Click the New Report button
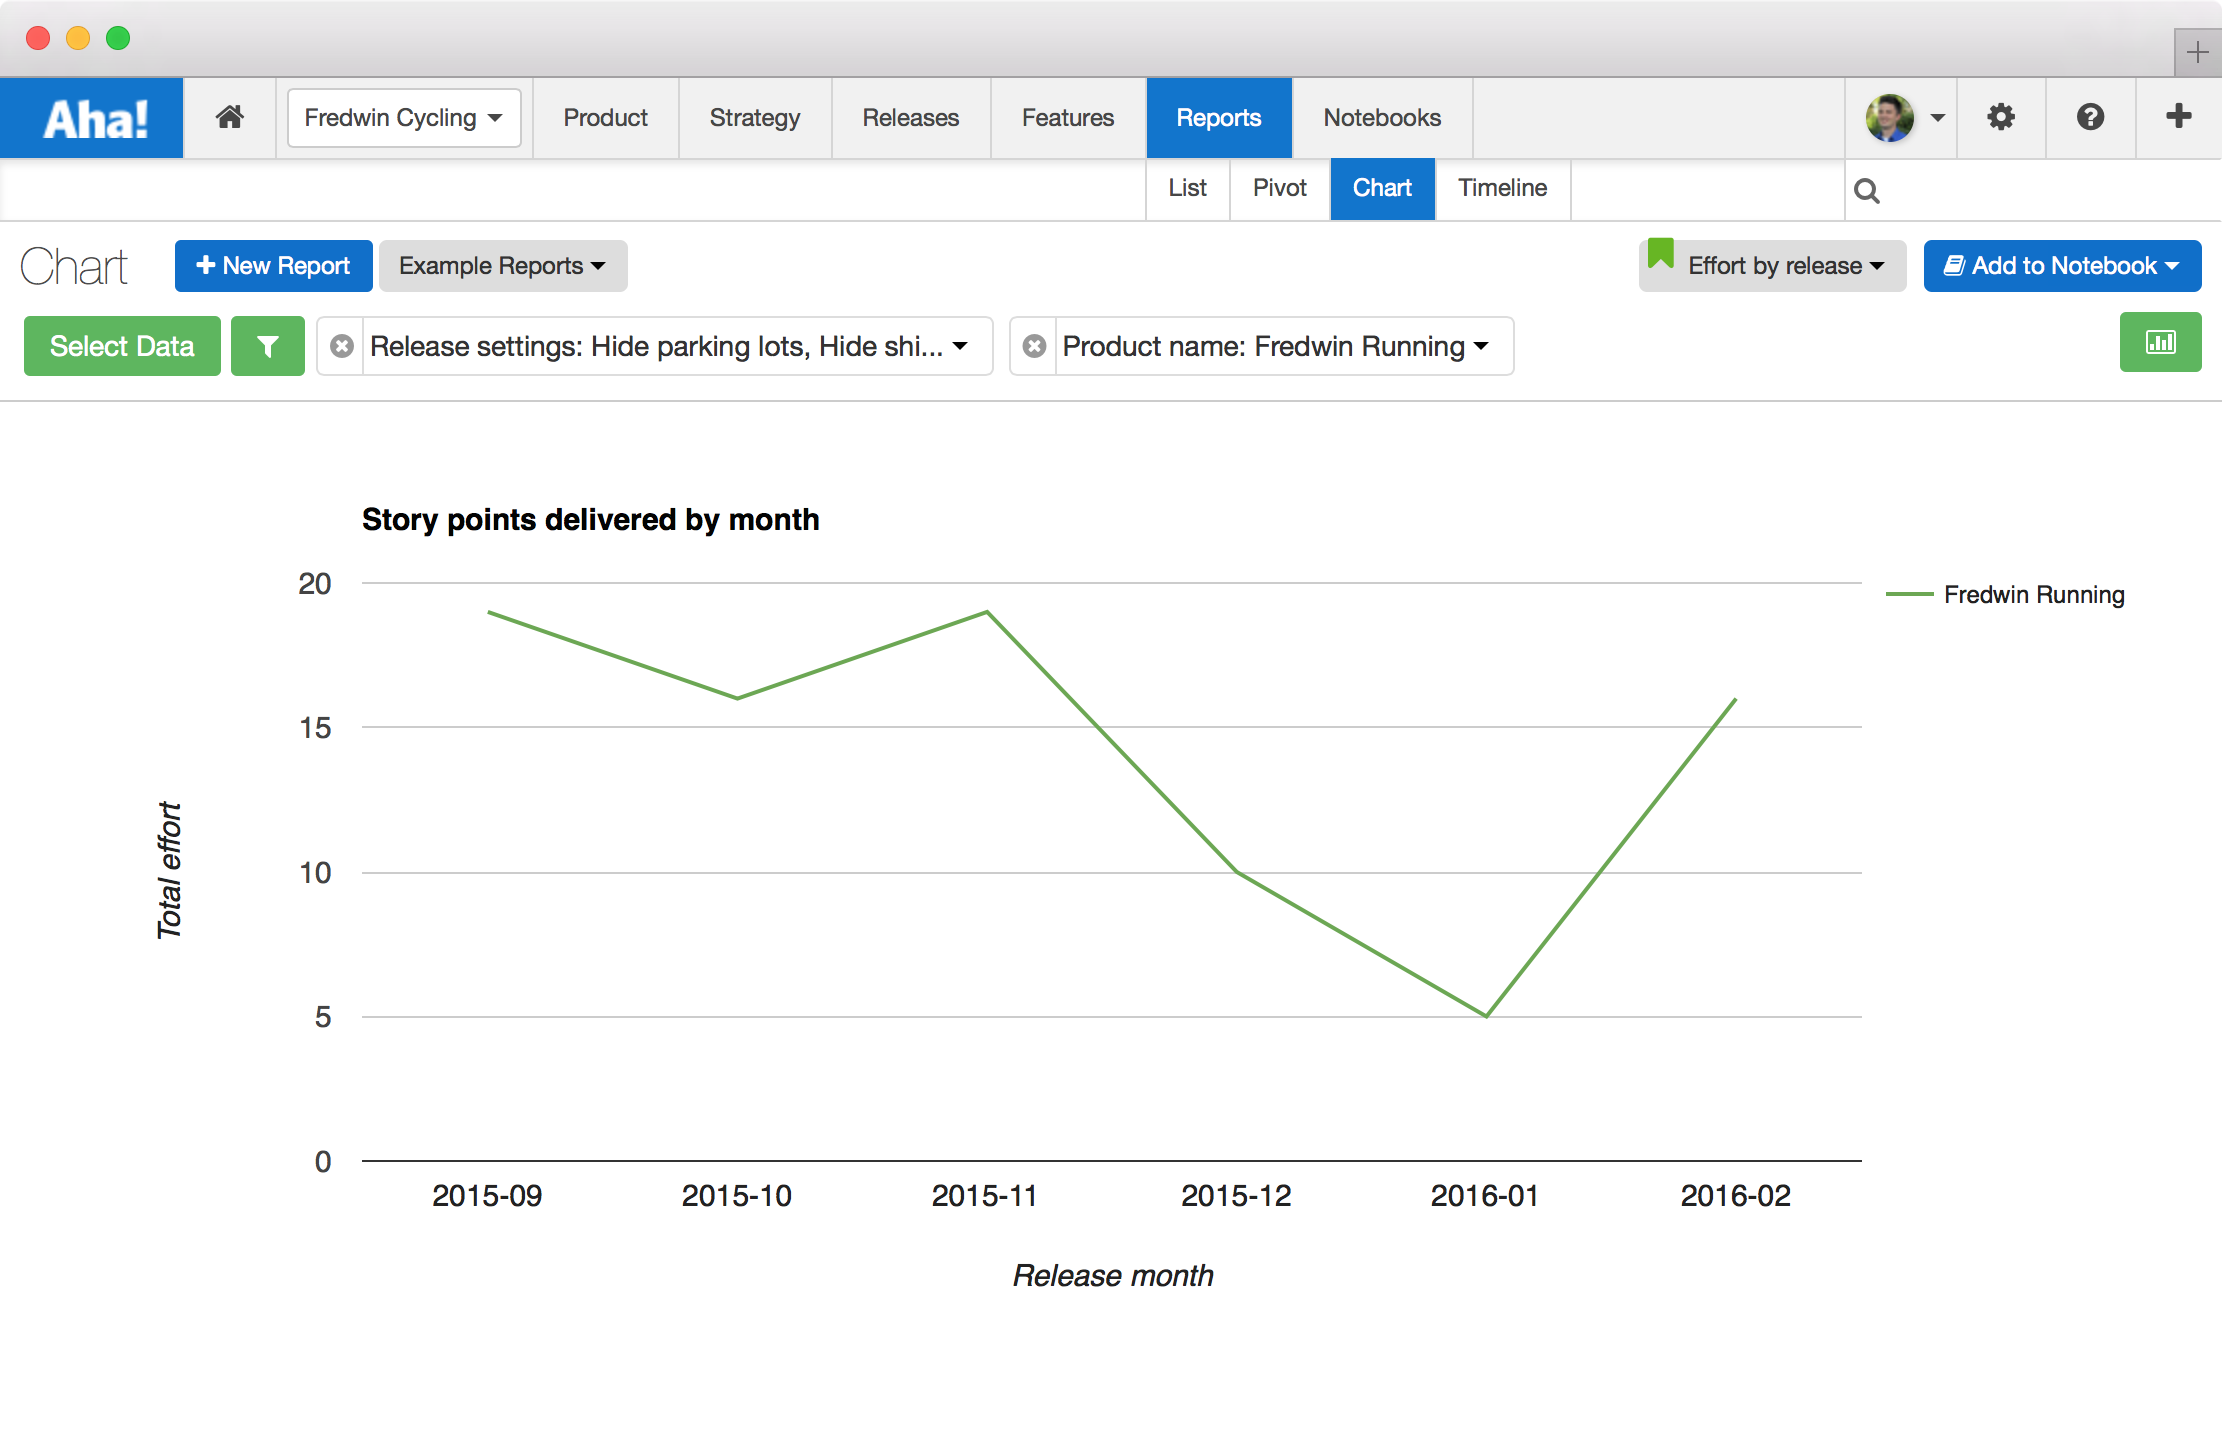Image resolution: width=2222 pixels, height=1438 pixels. [273, 266]
